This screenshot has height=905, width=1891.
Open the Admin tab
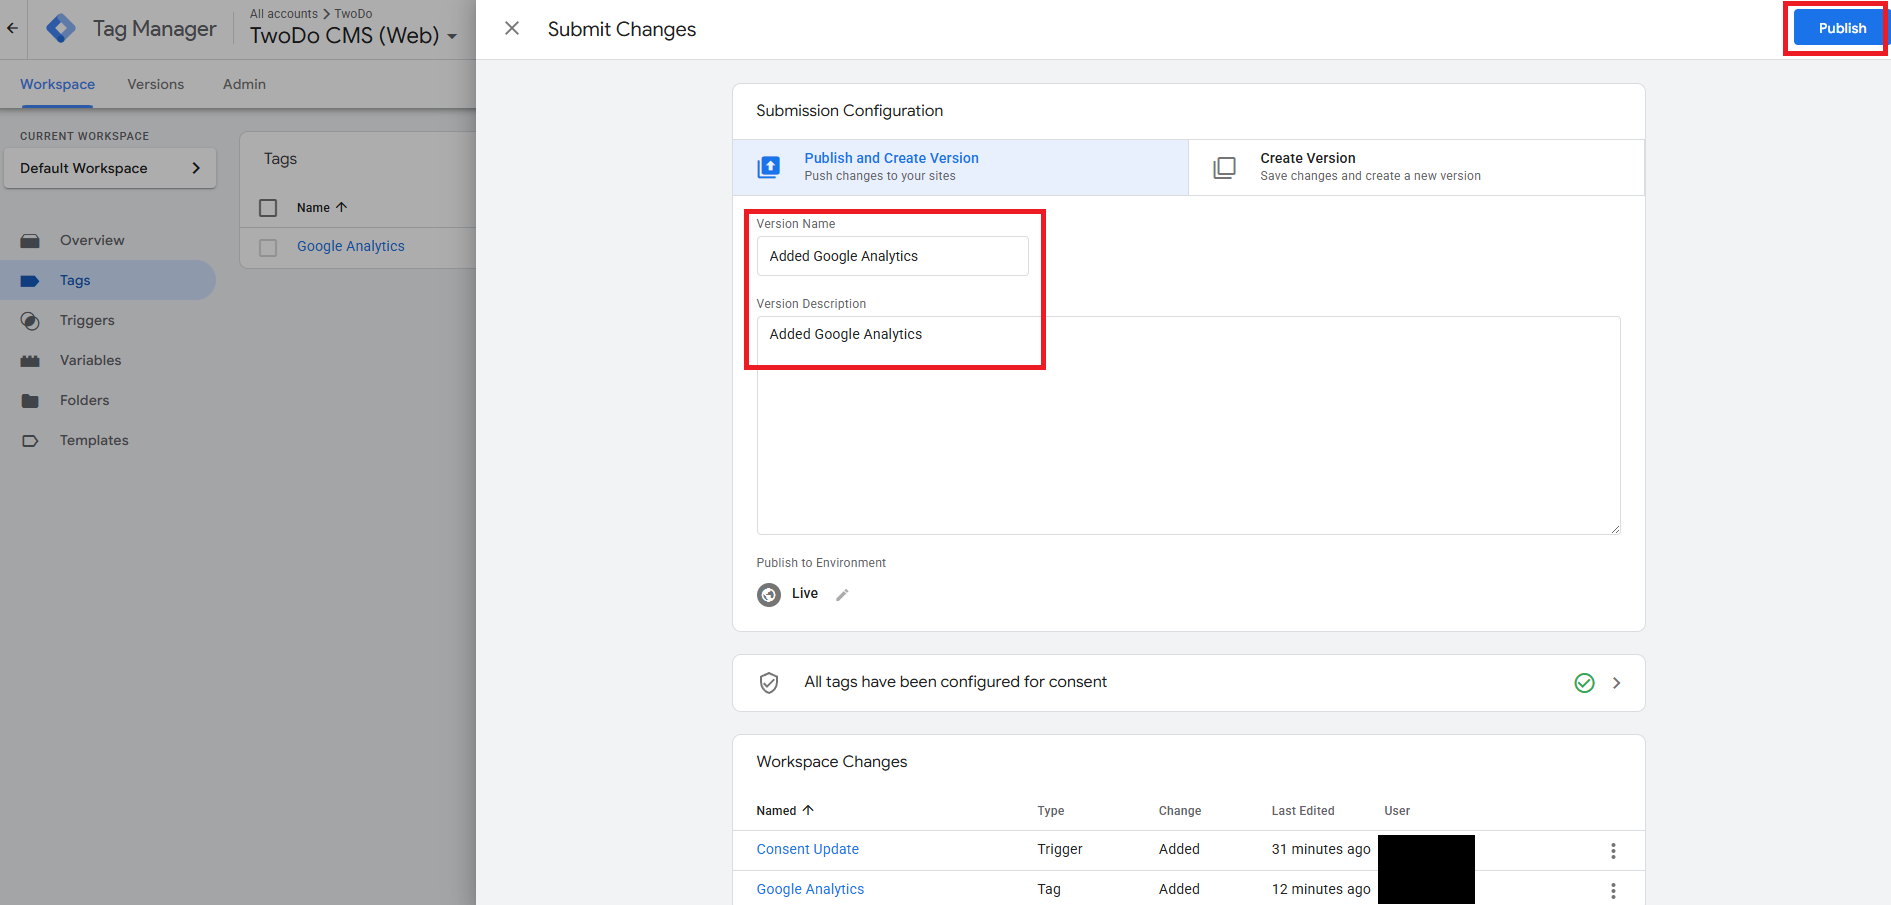(x=244, y=84)
